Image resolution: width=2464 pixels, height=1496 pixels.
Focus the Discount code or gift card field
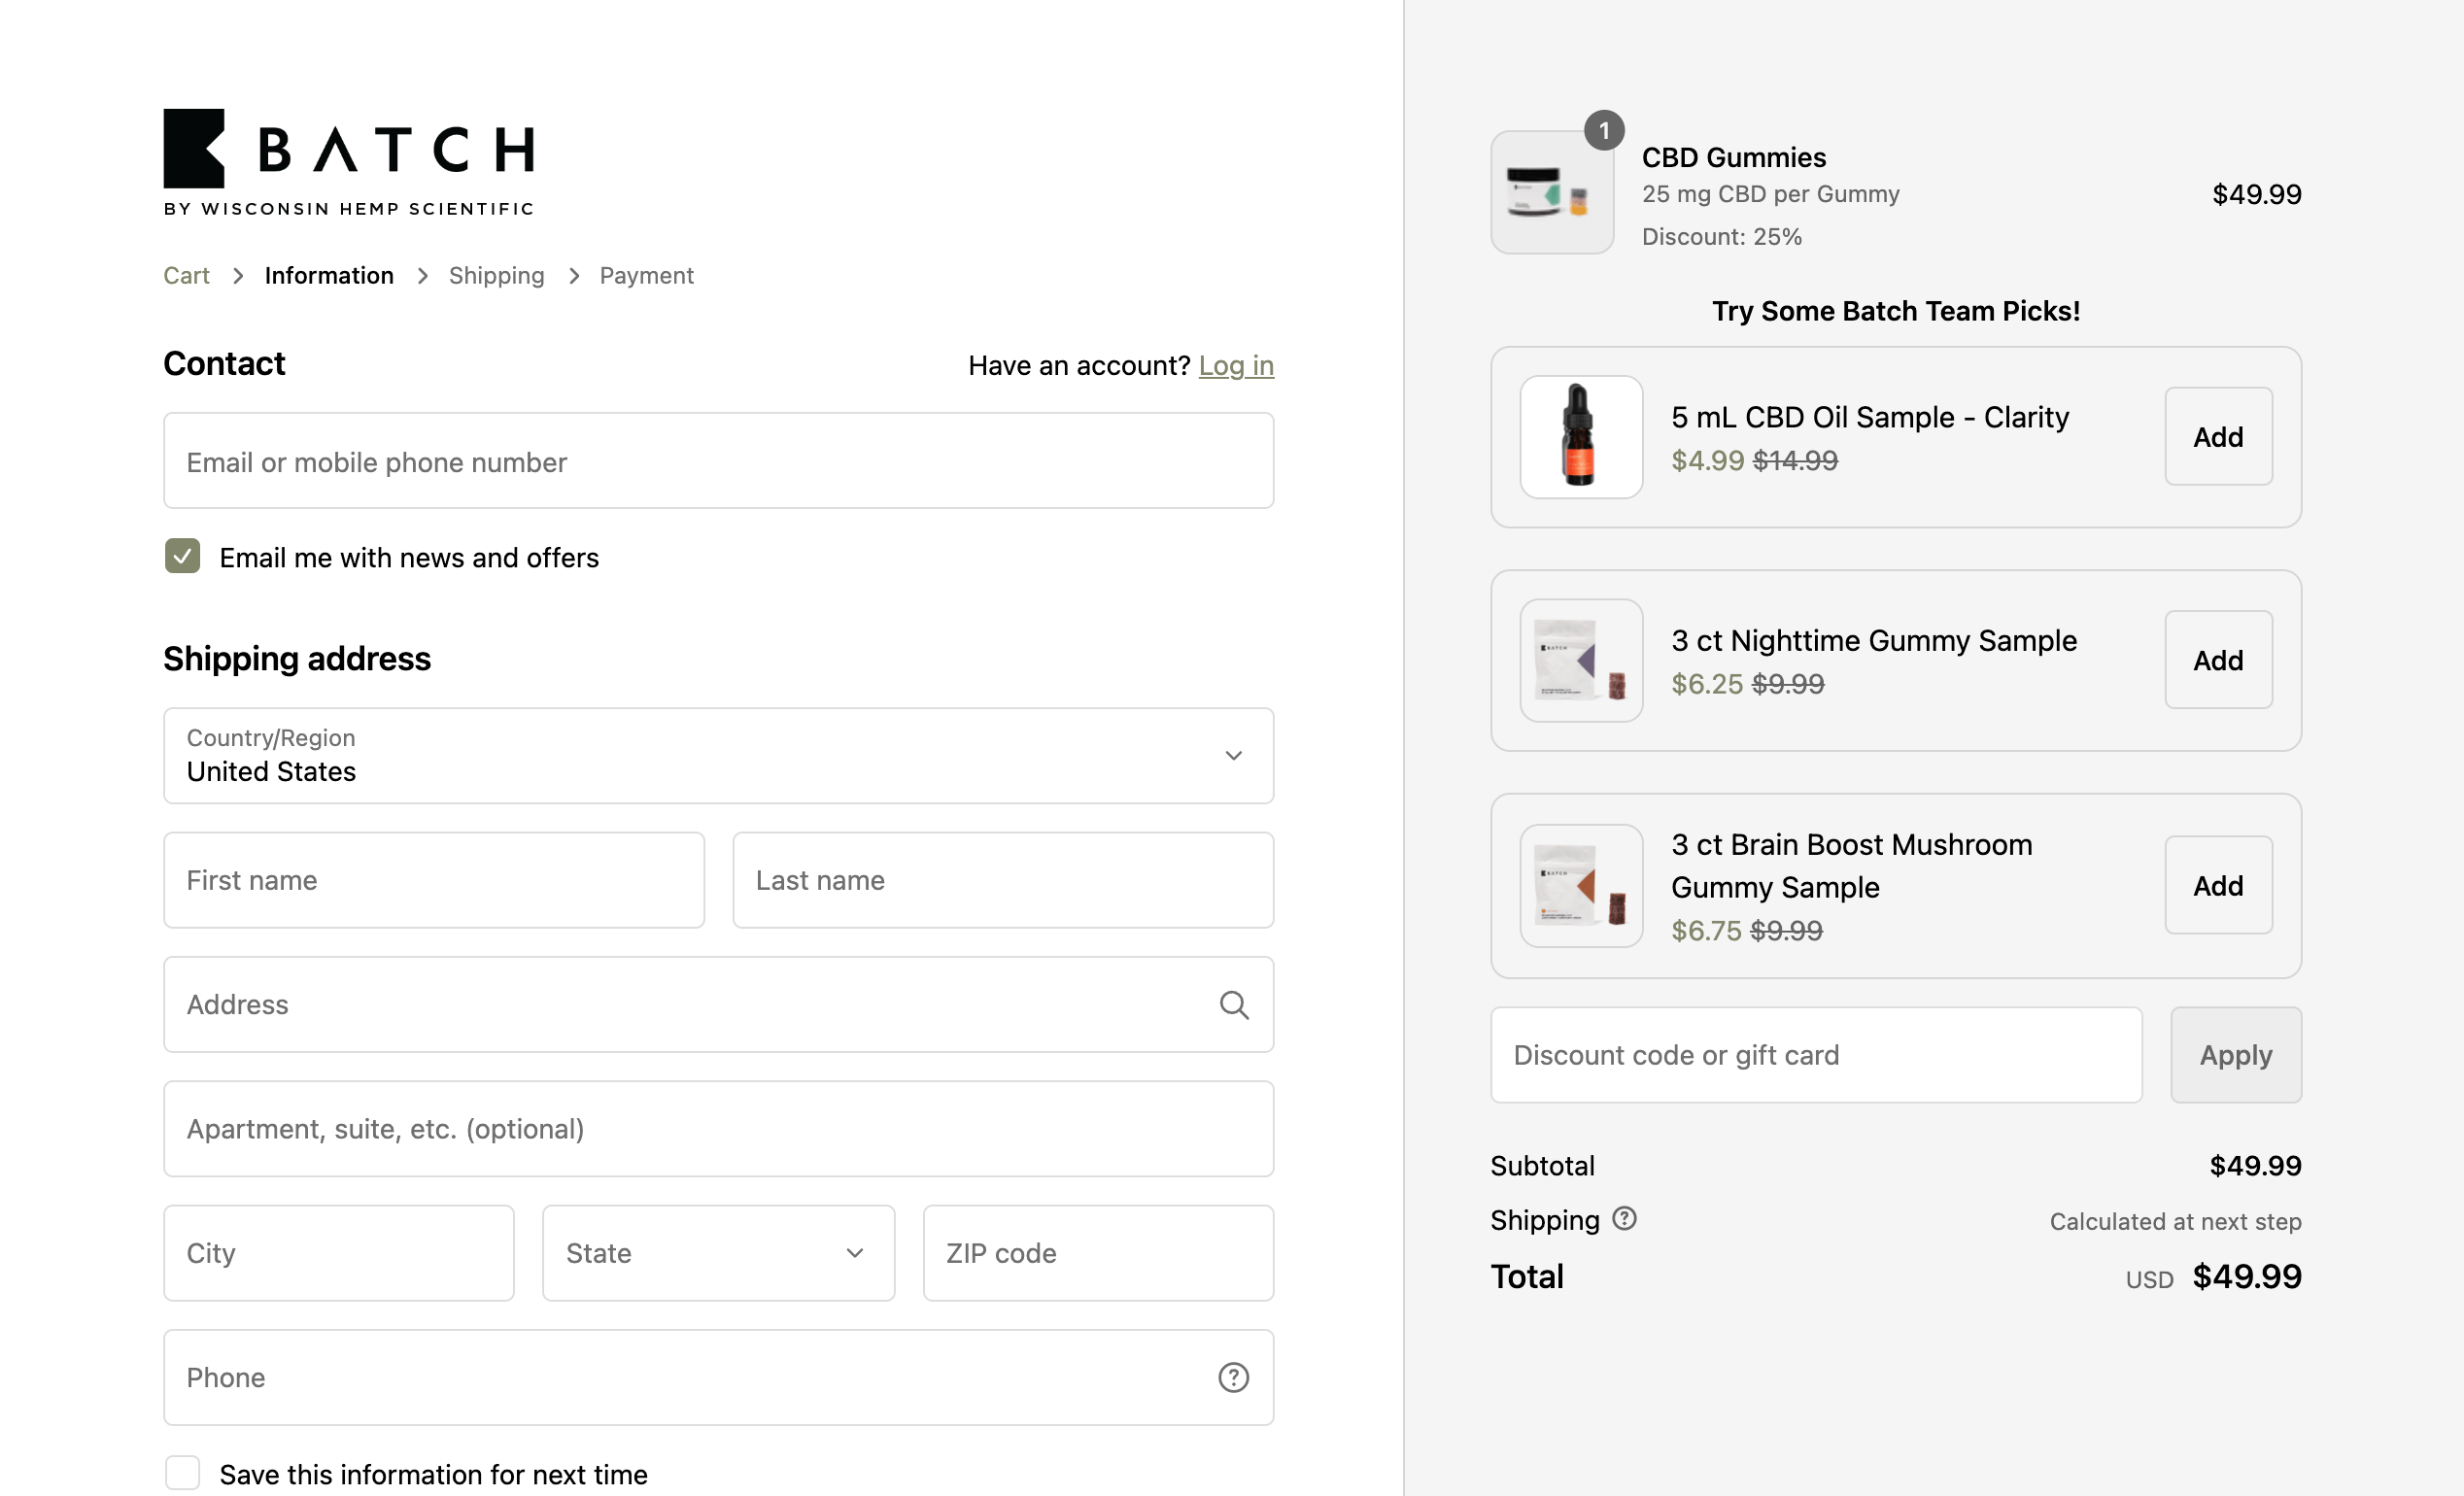pos(1816,1055)
